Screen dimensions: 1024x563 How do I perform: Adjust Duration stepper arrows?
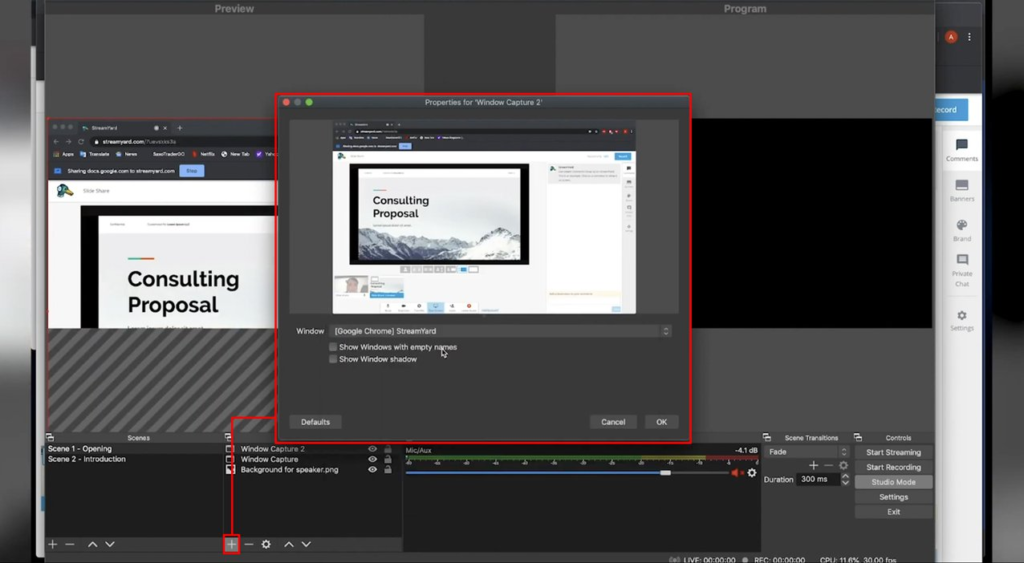(845, 479)
